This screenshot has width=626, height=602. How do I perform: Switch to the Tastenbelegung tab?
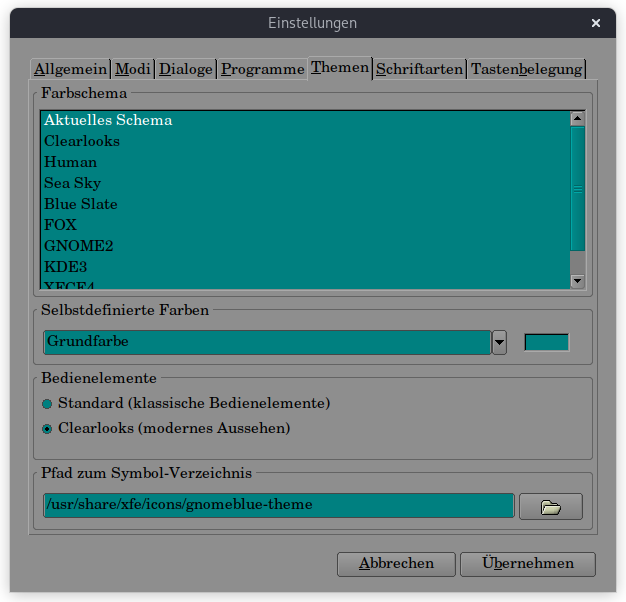click(526, 69)
